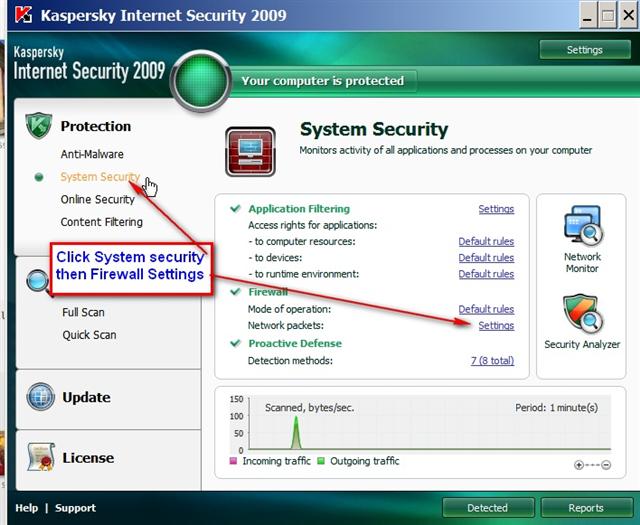Open Default rules for devices
This screenshot has height=525, width=640.
pos(486,258)
